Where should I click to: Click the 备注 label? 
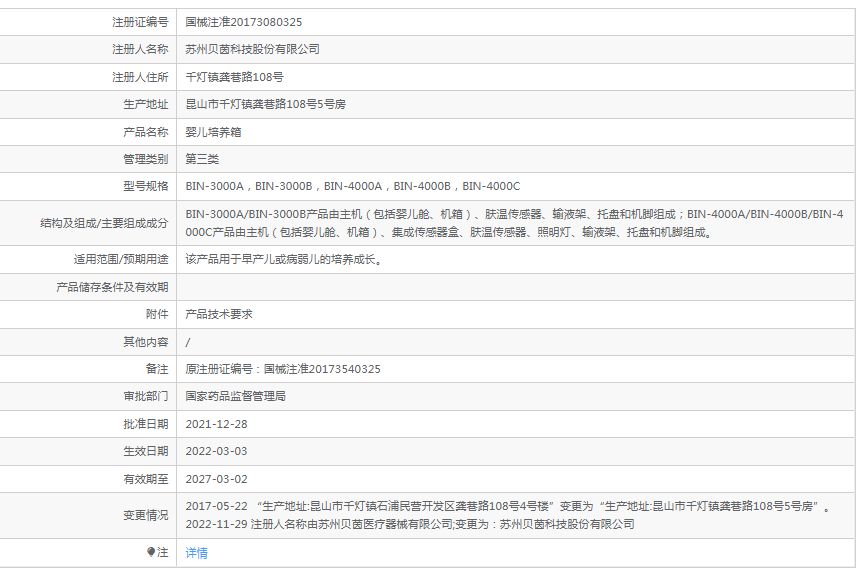click(157, 369)
